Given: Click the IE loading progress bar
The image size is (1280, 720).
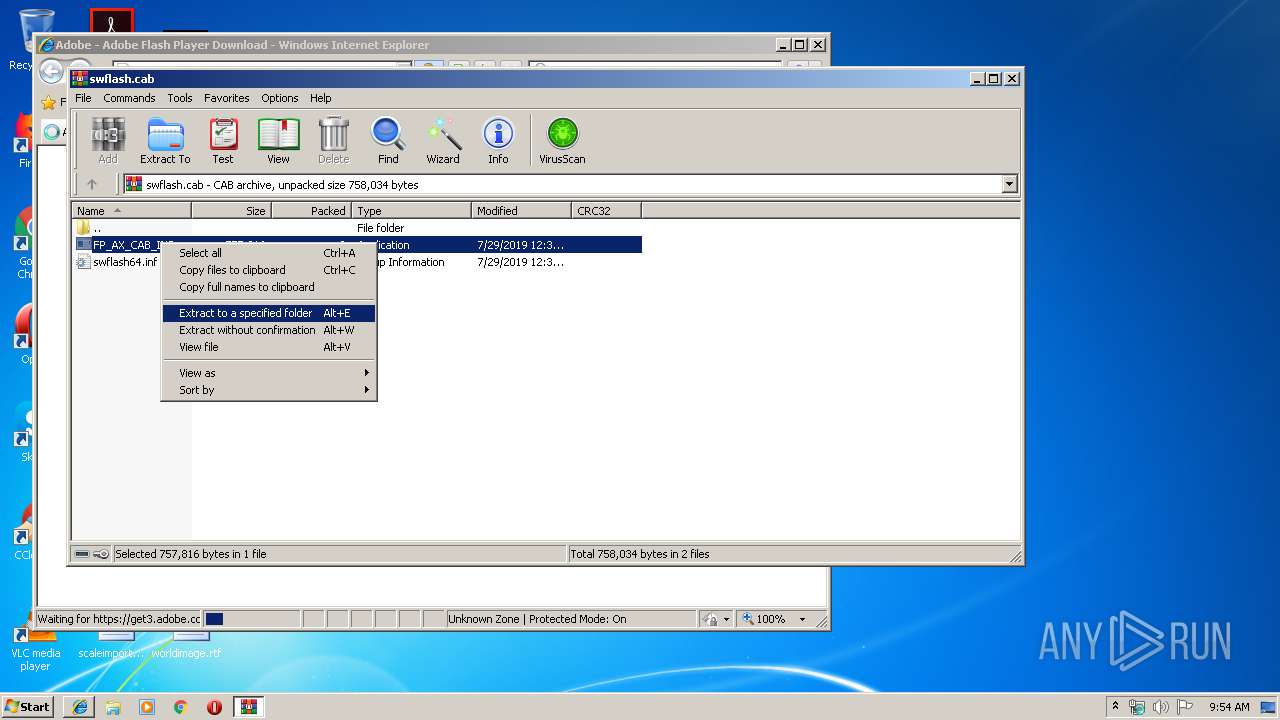Looking at the screenshot, I should 251,619.
